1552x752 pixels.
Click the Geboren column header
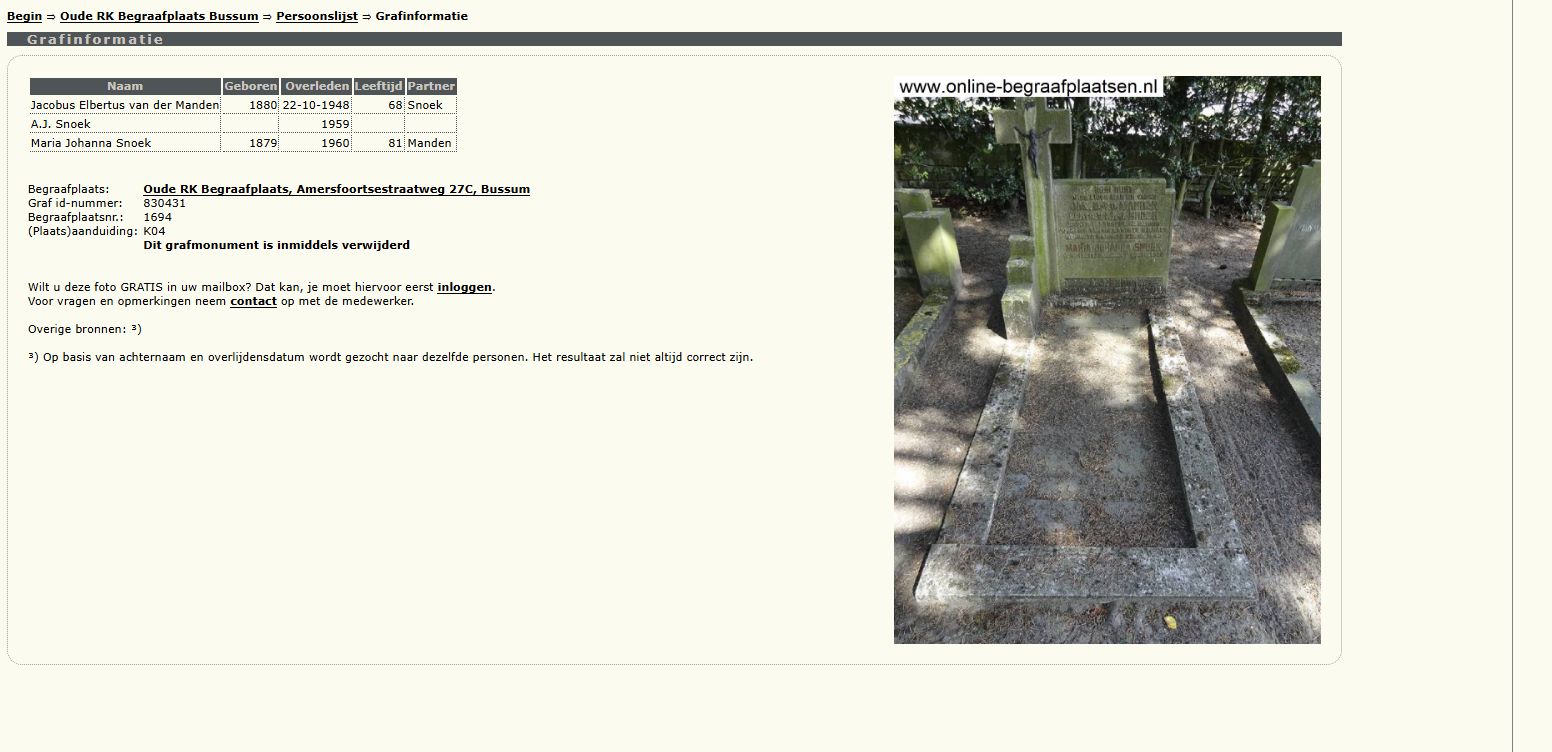click(x=250, y=86)
